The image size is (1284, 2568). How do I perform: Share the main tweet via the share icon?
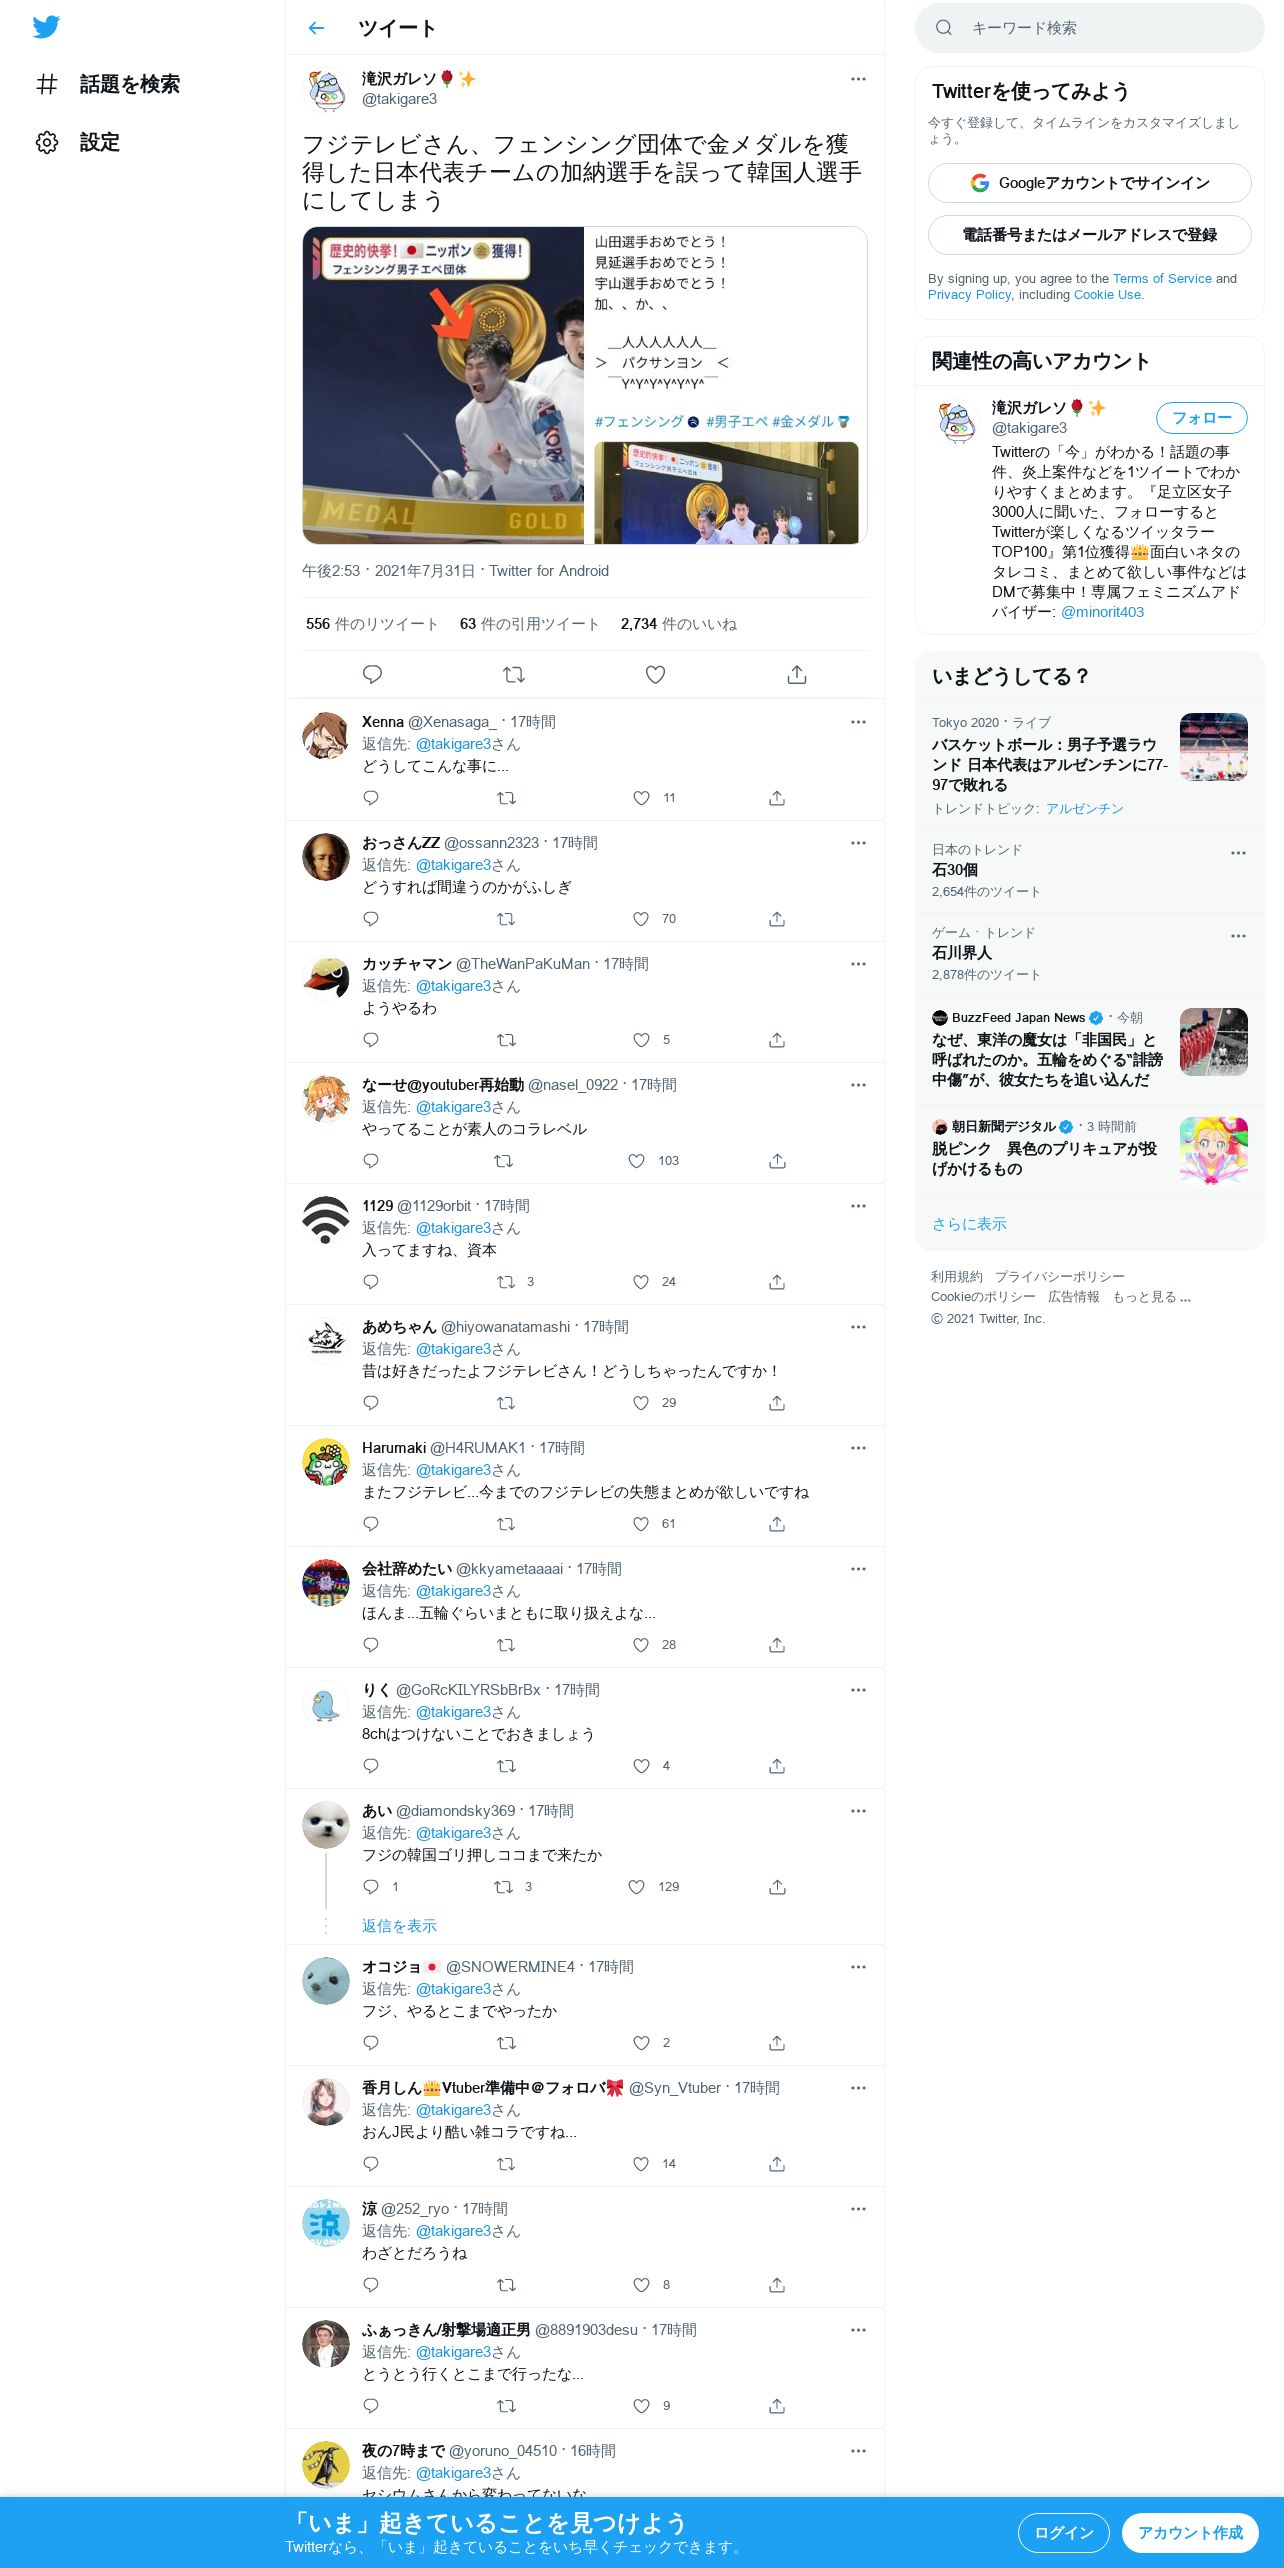point(797,674)
